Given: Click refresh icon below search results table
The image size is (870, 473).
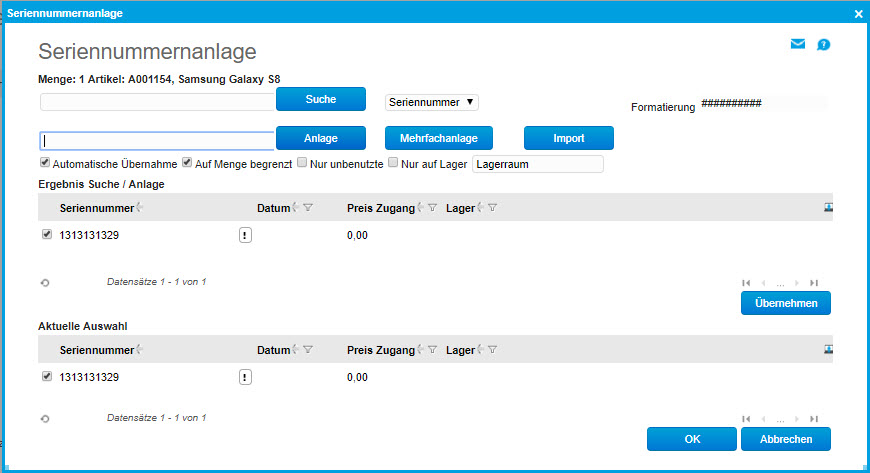Looking at the screenshot, I should tap(45, 283).
